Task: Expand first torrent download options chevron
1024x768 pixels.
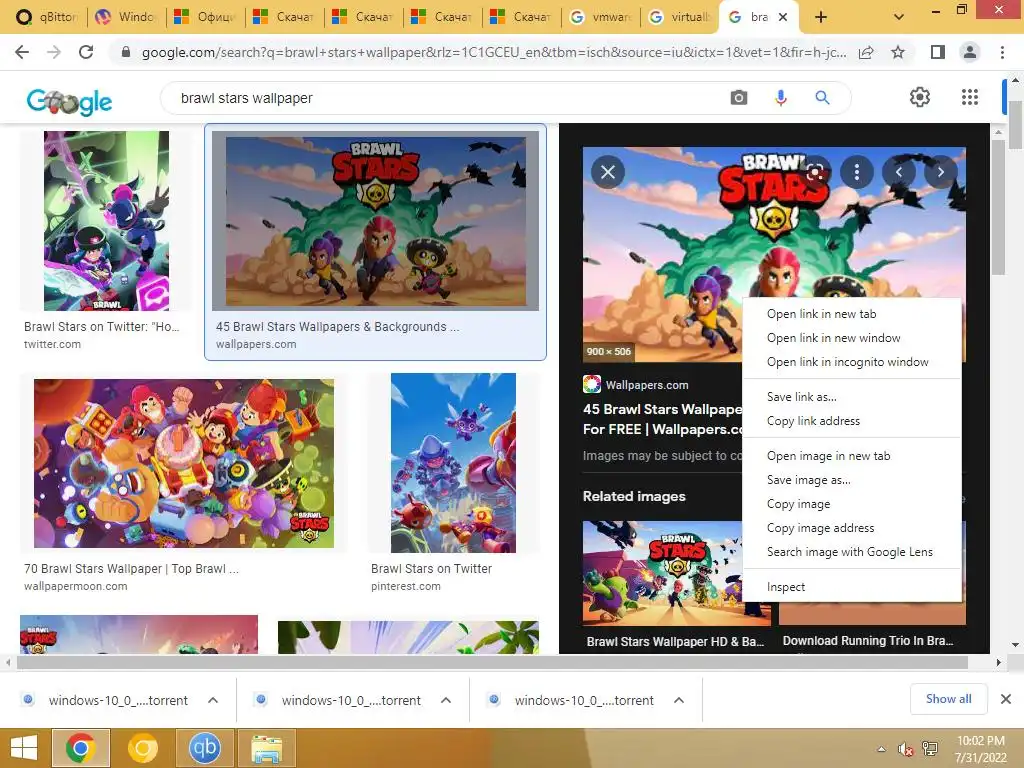Action: point(212,700)
